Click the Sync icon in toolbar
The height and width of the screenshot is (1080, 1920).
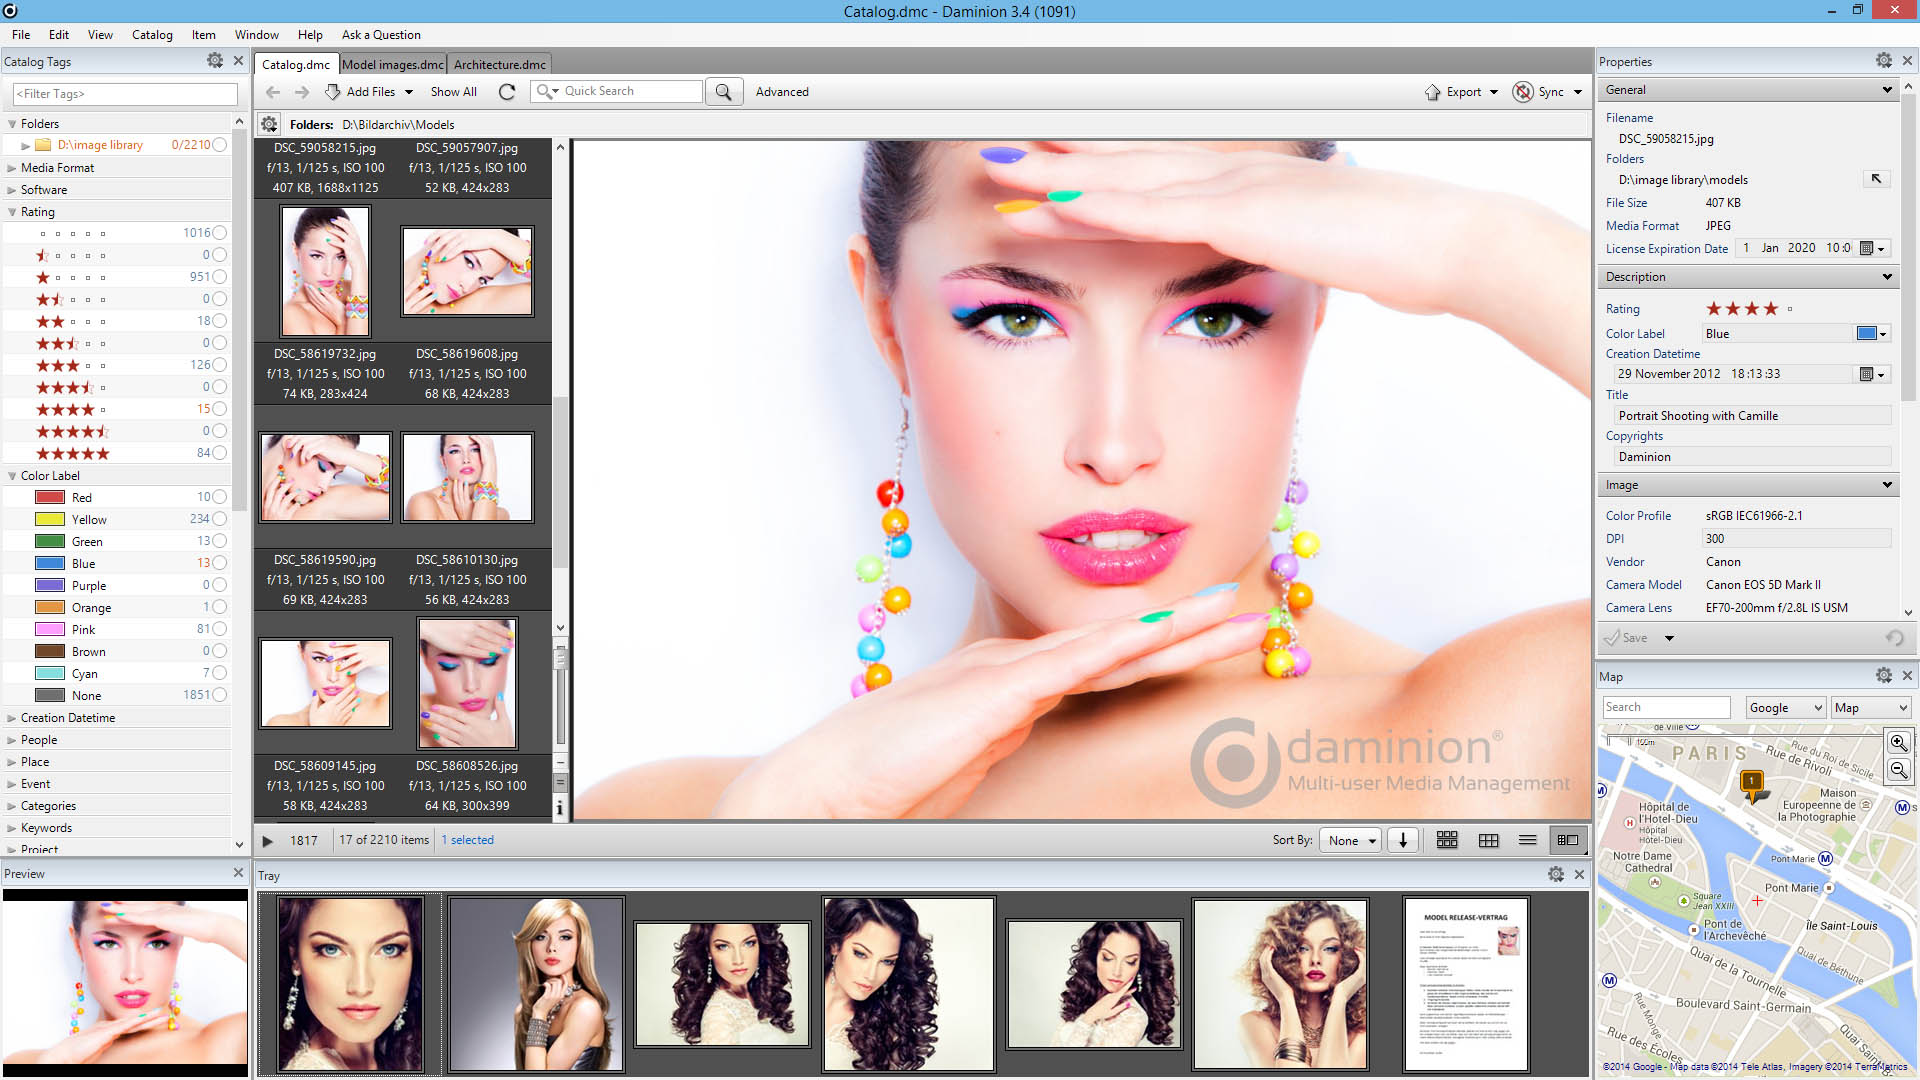(1523, 92)
